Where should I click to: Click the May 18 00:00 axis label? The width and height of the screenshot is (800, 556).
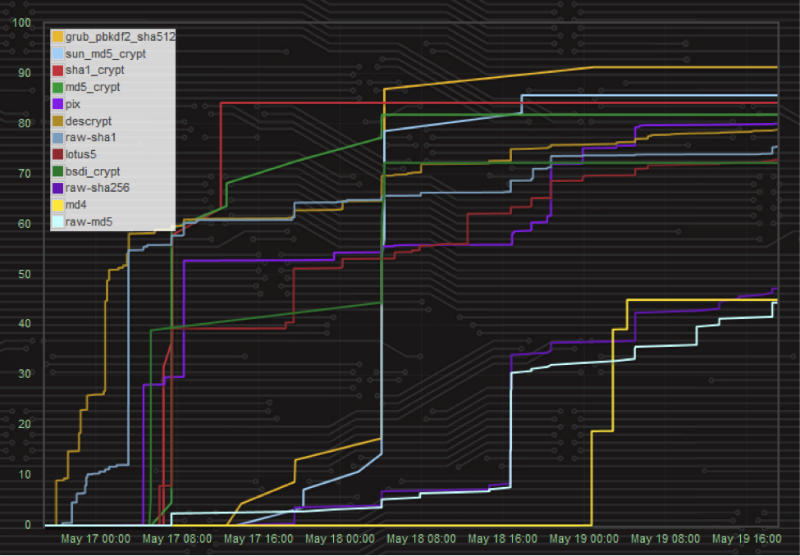[340, 539]
